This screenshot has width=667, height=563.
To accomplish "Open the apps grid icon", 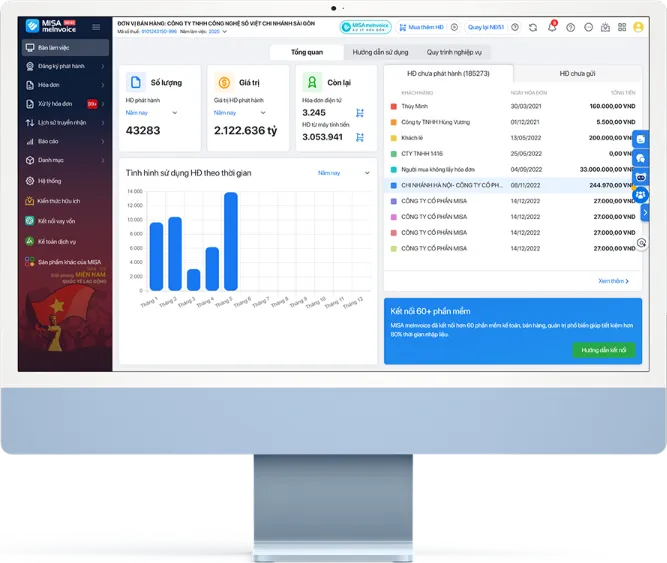I will 622,27.
